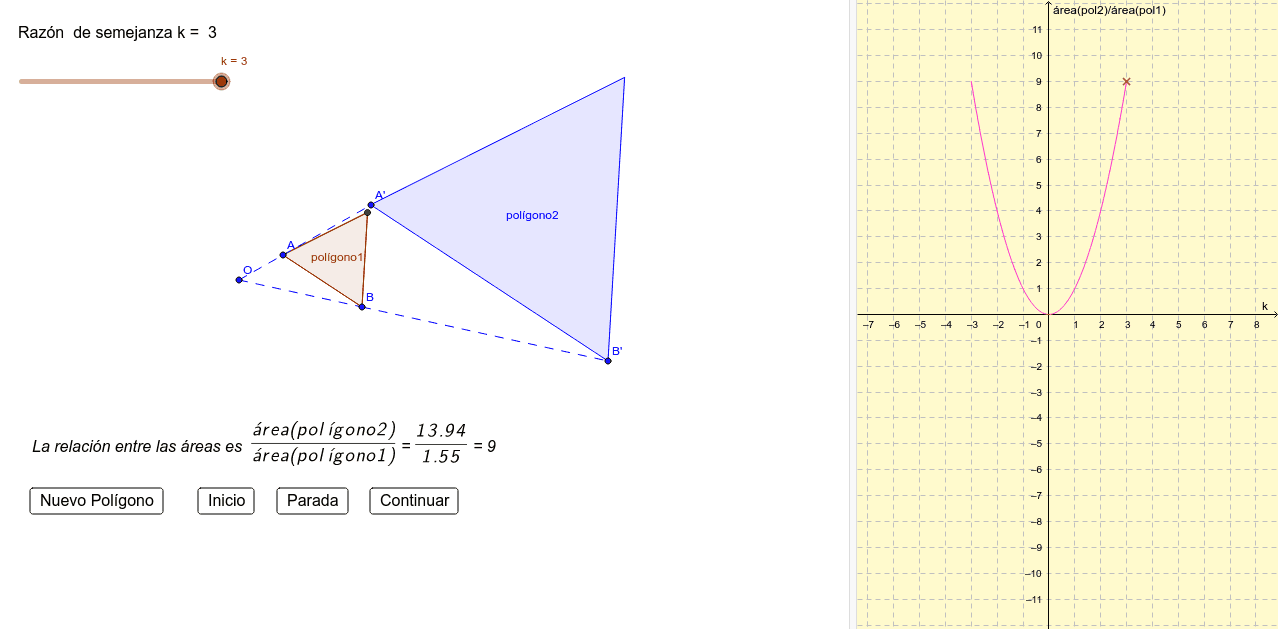This screenshot has height=631, width=1280.
Task: Click the 'Razón de semejanza k = 3' text
Action: point(117,32)
